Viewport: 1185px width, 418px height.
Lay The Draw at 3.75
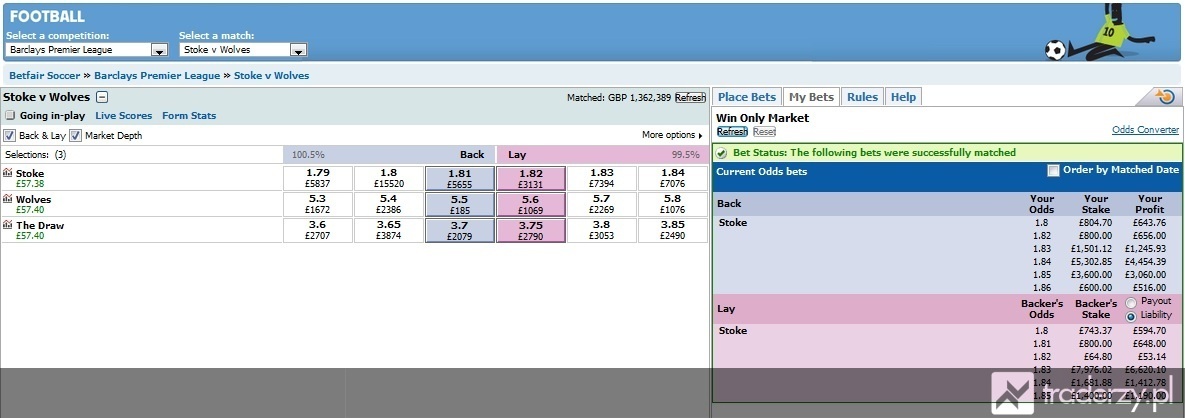tap(531, 231)
